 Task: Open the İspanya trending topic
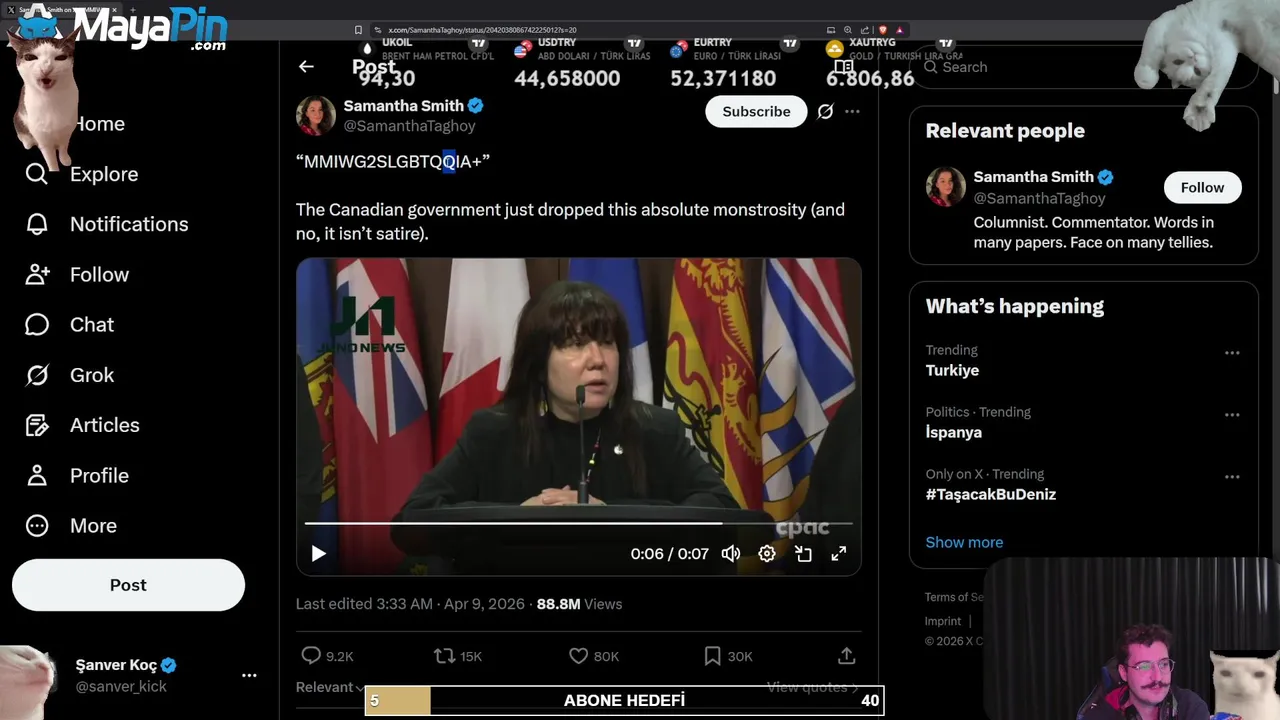(954, 432)
